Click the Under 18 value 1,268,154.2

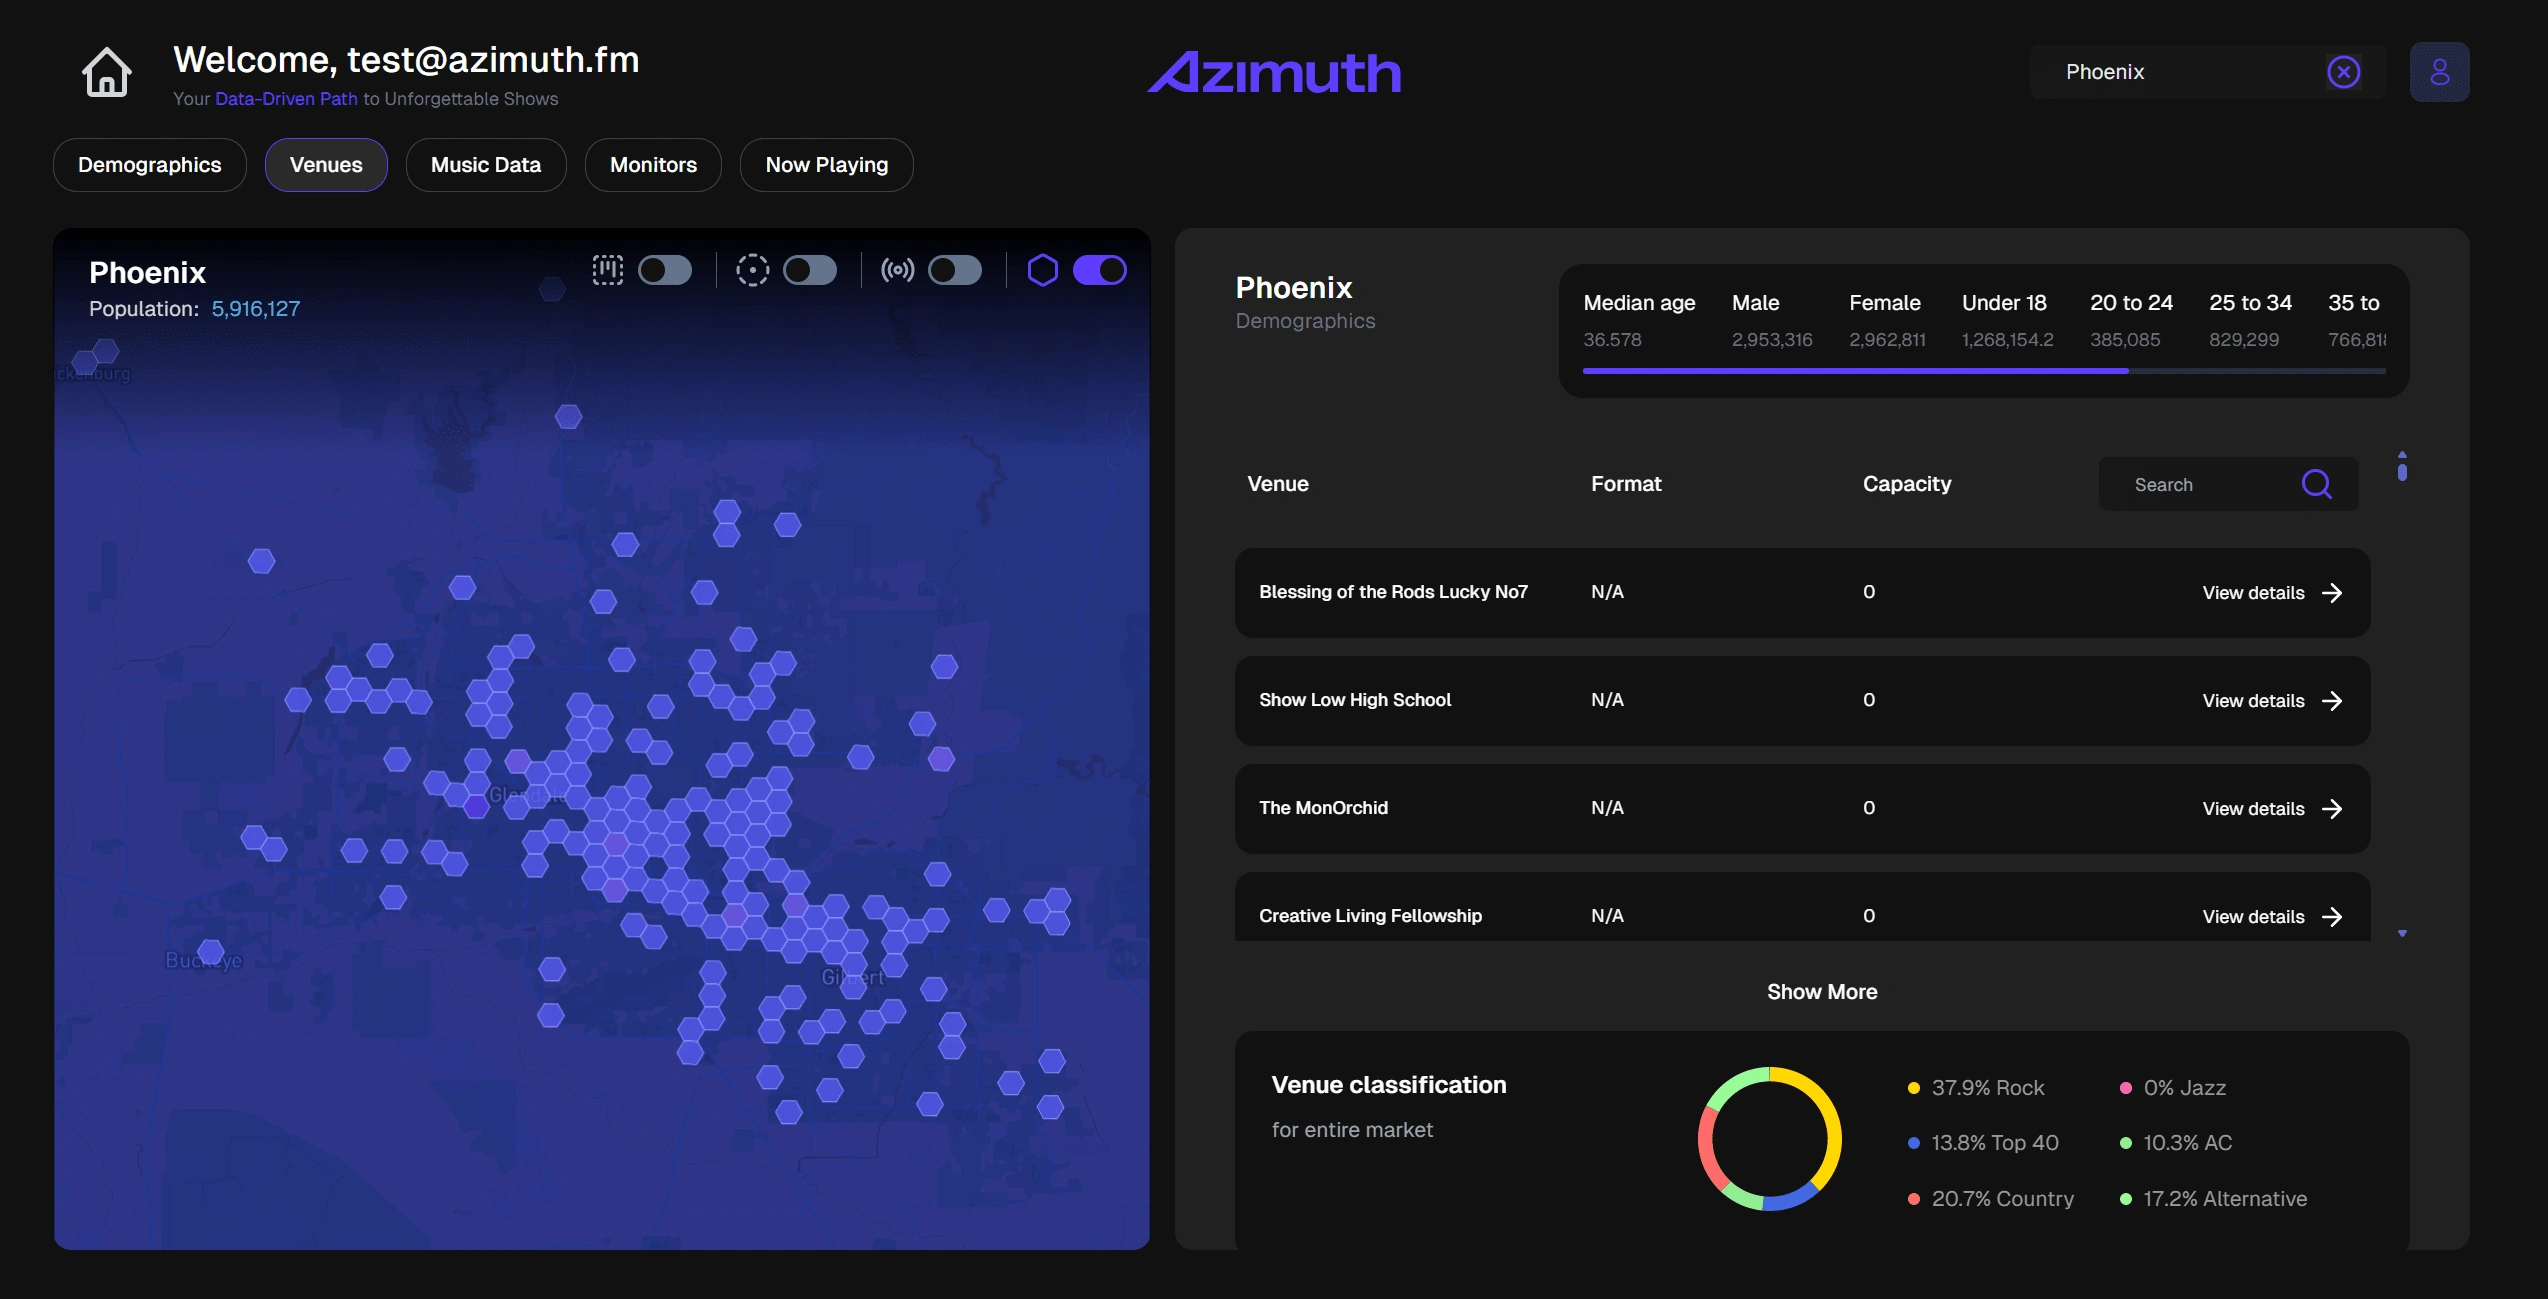[2007, 340]
